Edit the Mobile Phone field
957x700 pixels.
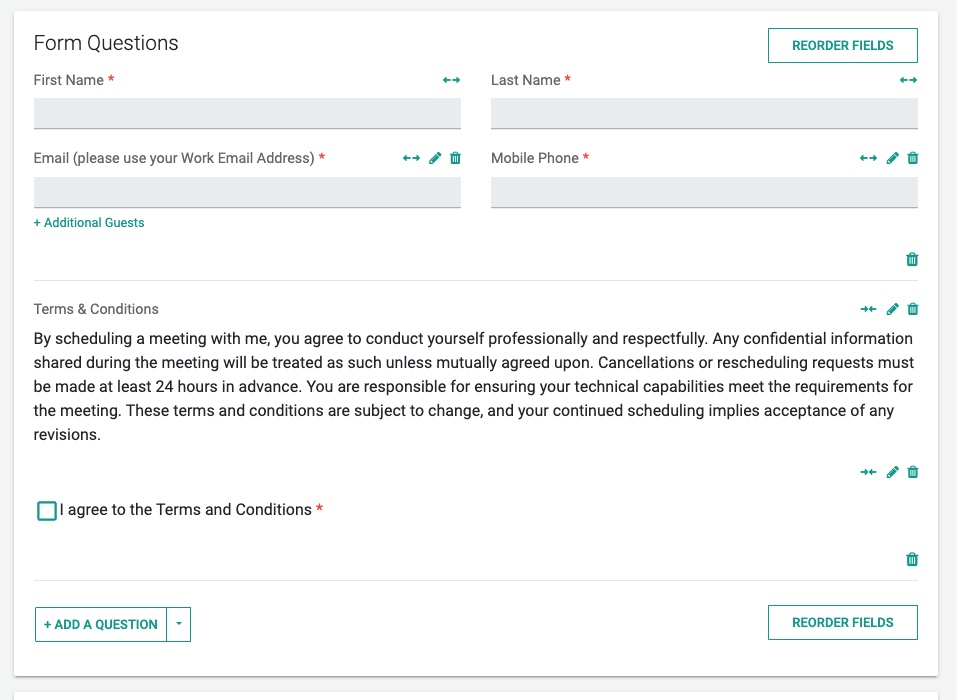pyautogui.click(x=892, y=158)
